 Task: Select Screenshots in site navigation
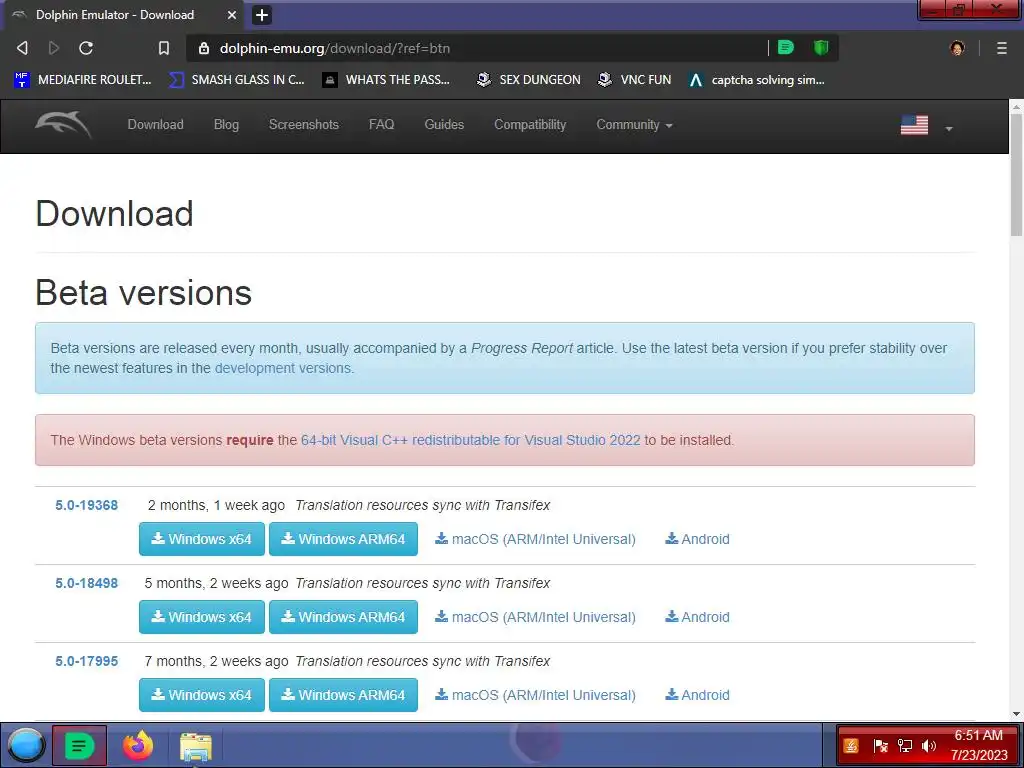pos(304,124)
